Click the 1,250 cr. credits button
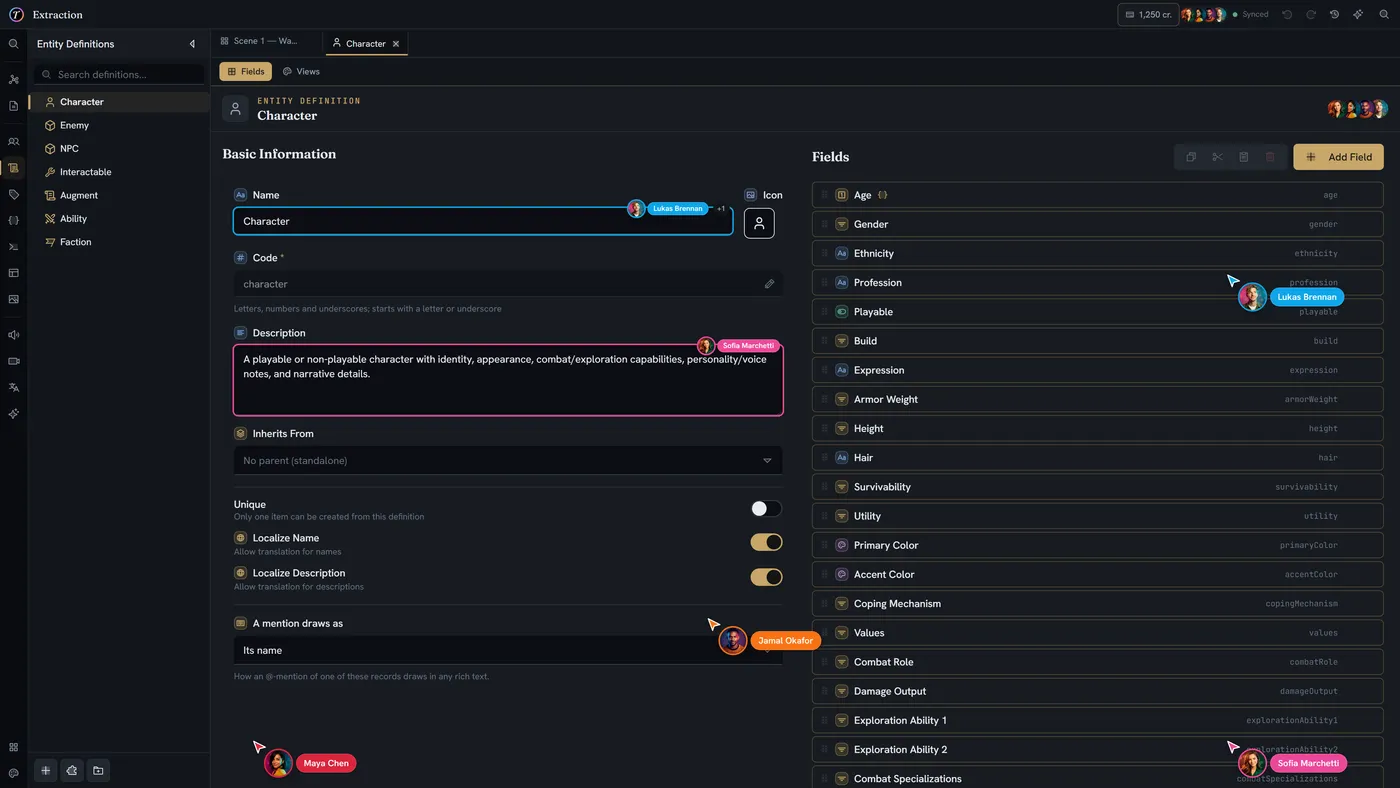 tap(1148, 15)
